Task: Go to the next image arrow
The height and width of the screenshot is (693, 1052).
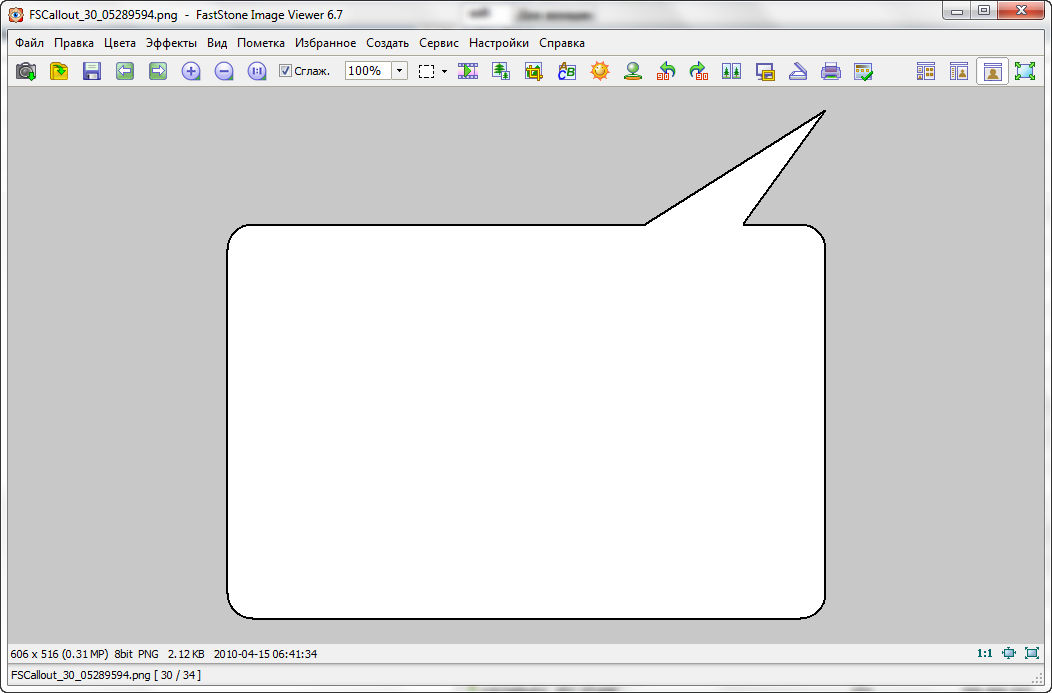Action: (x=157, y=71)
